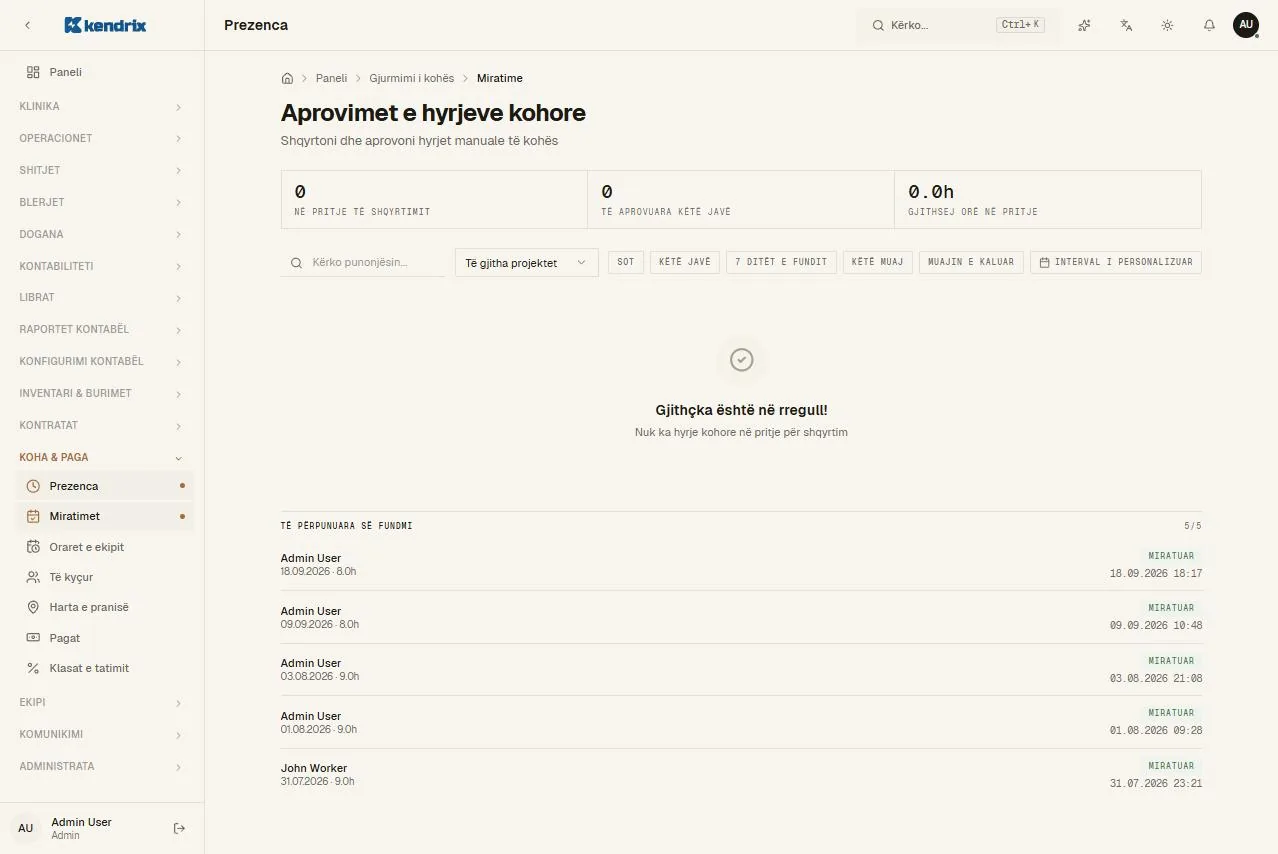
Task: Click the sparkle AI assistant icon
Action: pos(1084,25)
